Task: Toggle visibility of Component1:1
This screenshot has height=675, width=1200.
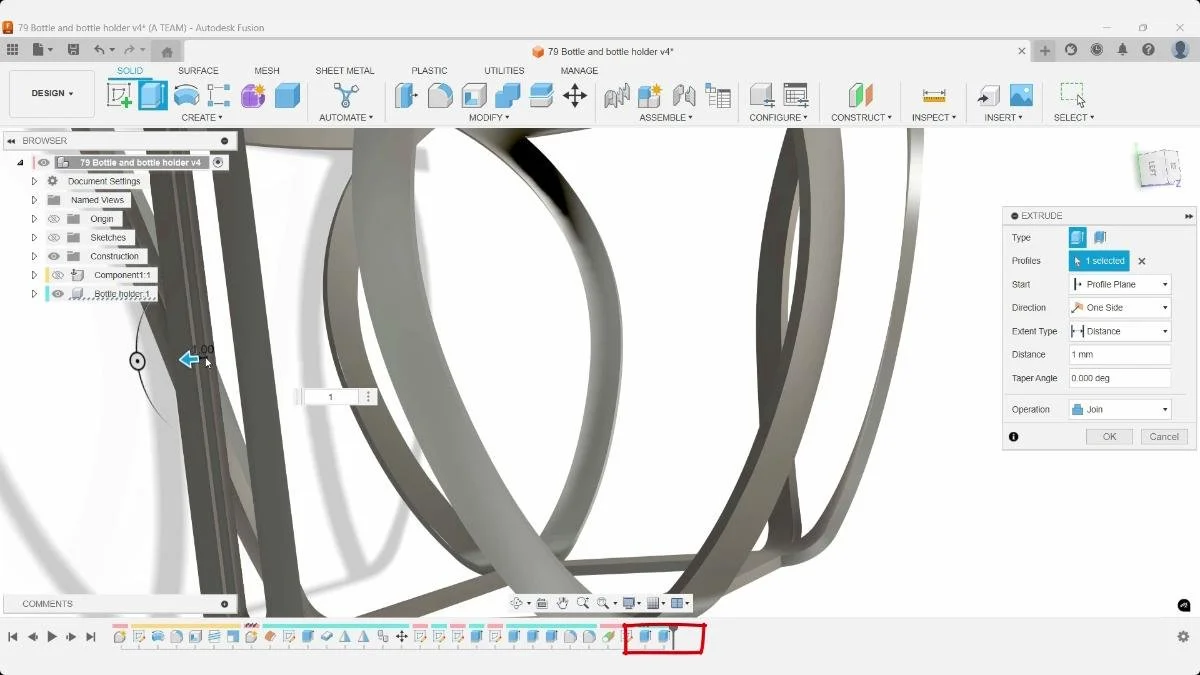Action: [x=58, y=275]
